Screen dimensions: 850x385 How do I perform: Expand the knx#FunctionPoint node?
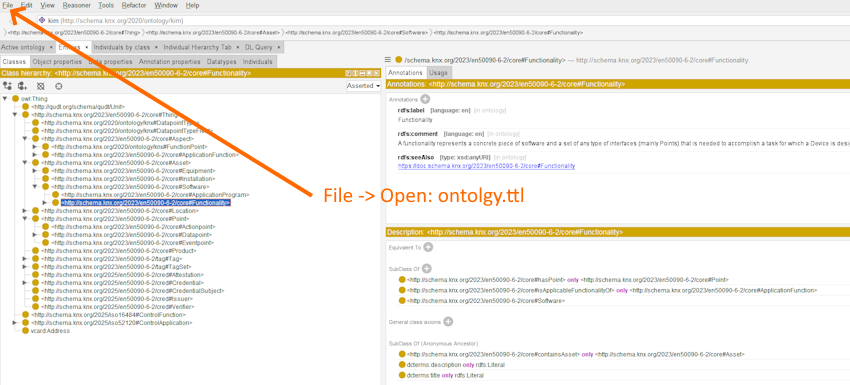(35, 147)
